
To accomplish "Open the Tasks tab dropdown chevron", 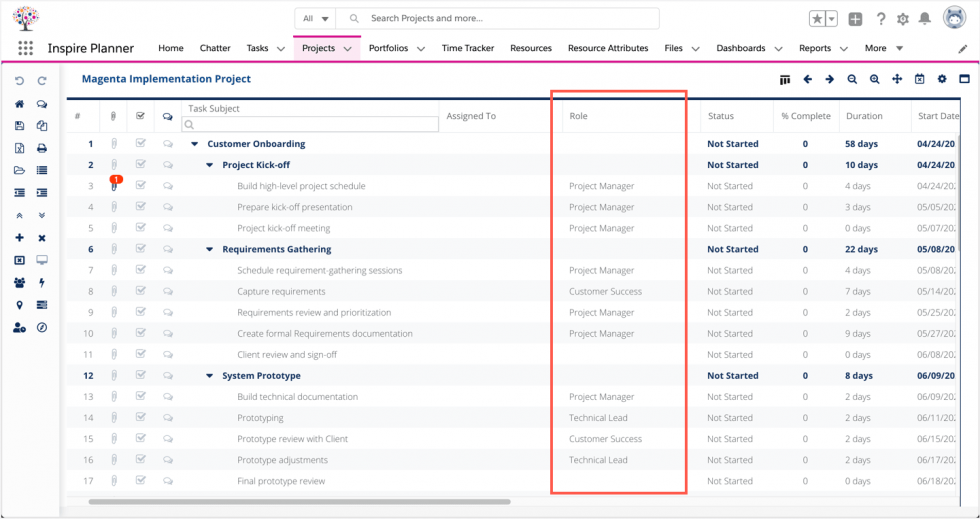I will [x=281, y=49].
